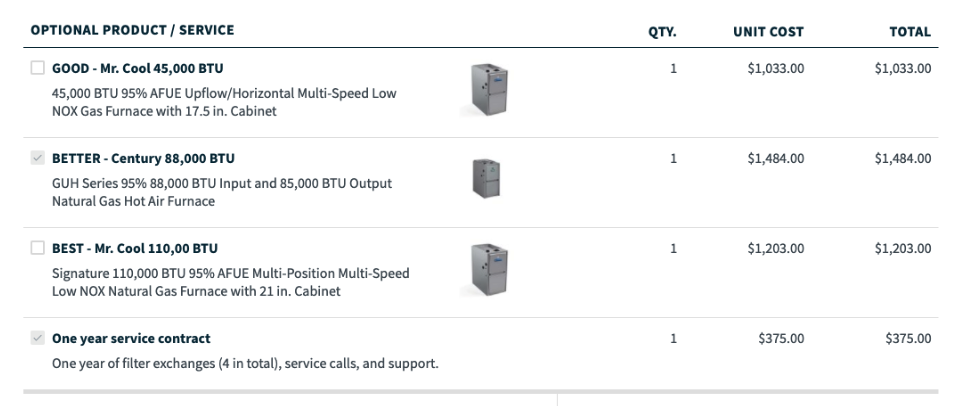Select the BEST - Mr. Cool 110,00 BTU checkbox
This screenshot has height=406, width=965.
[38, 248]
